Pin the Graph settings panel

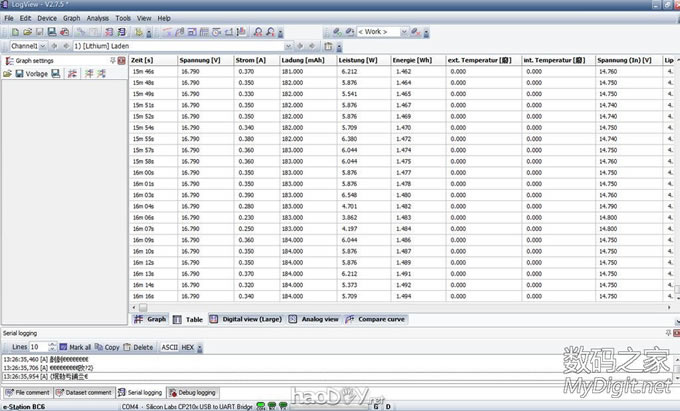click(x=112, y=60)
